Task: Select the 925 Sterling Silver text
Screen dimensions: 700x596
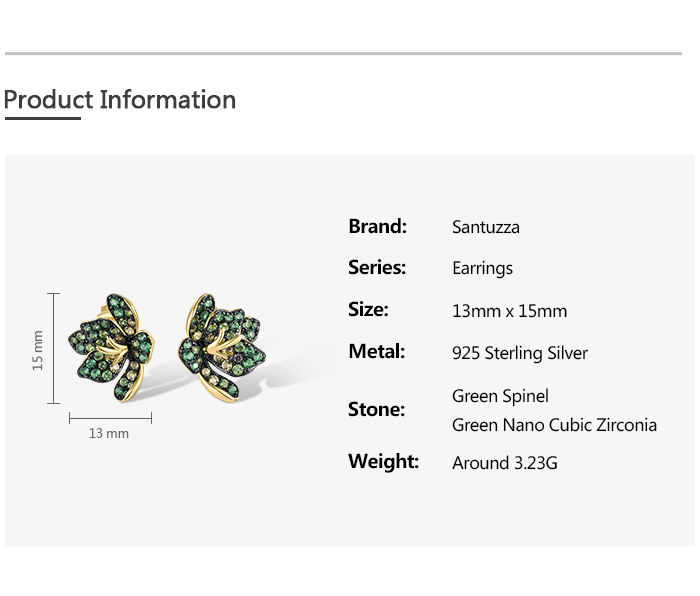Action: [520, 353]
